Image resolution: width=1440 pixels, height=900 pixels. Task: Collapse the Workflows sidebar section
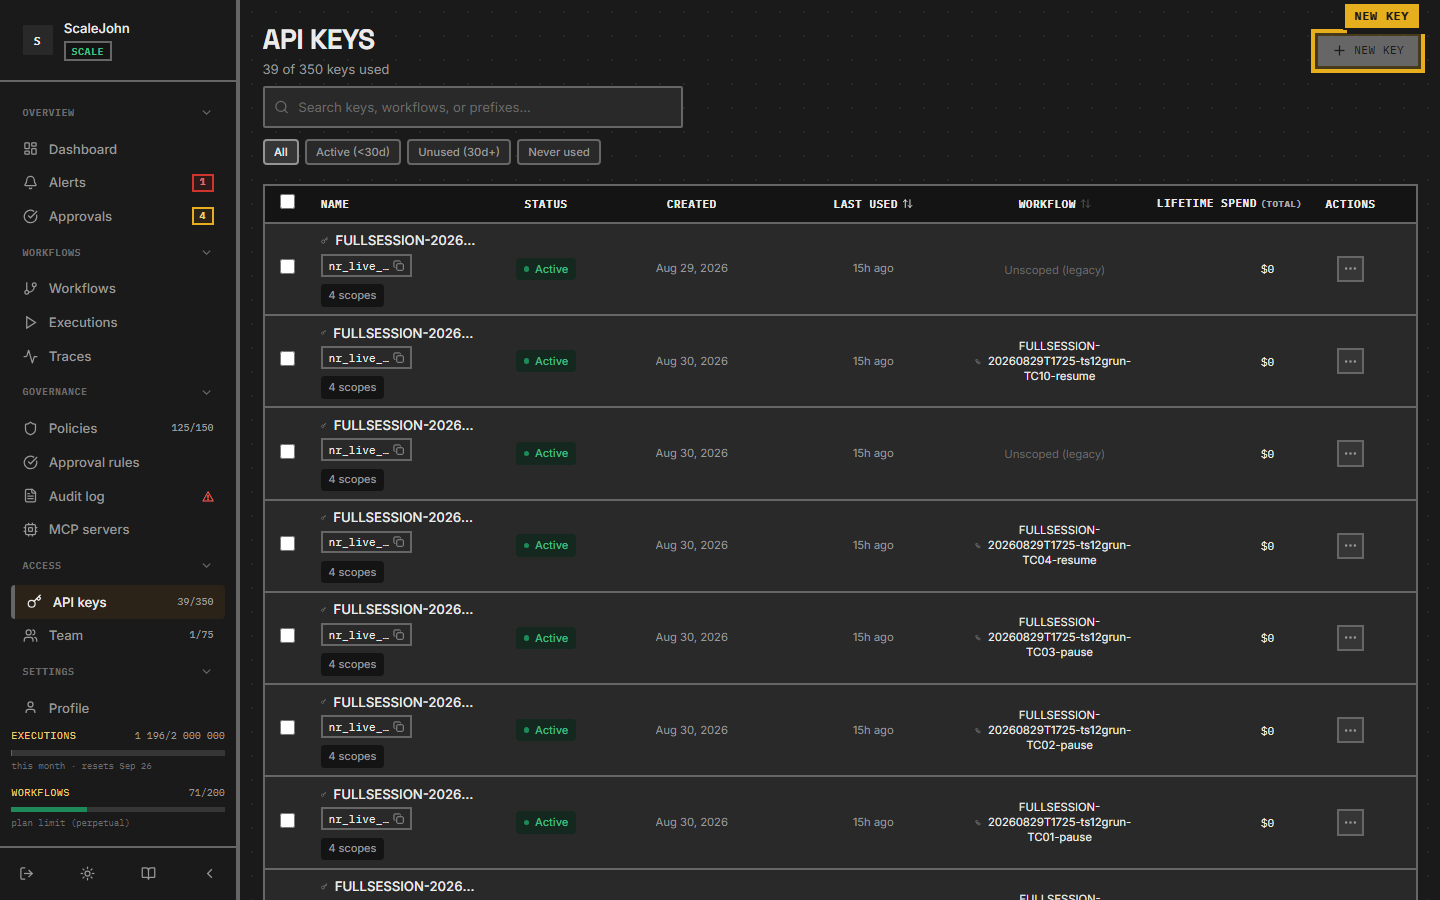pyautogui.click(x=207, y=253)
